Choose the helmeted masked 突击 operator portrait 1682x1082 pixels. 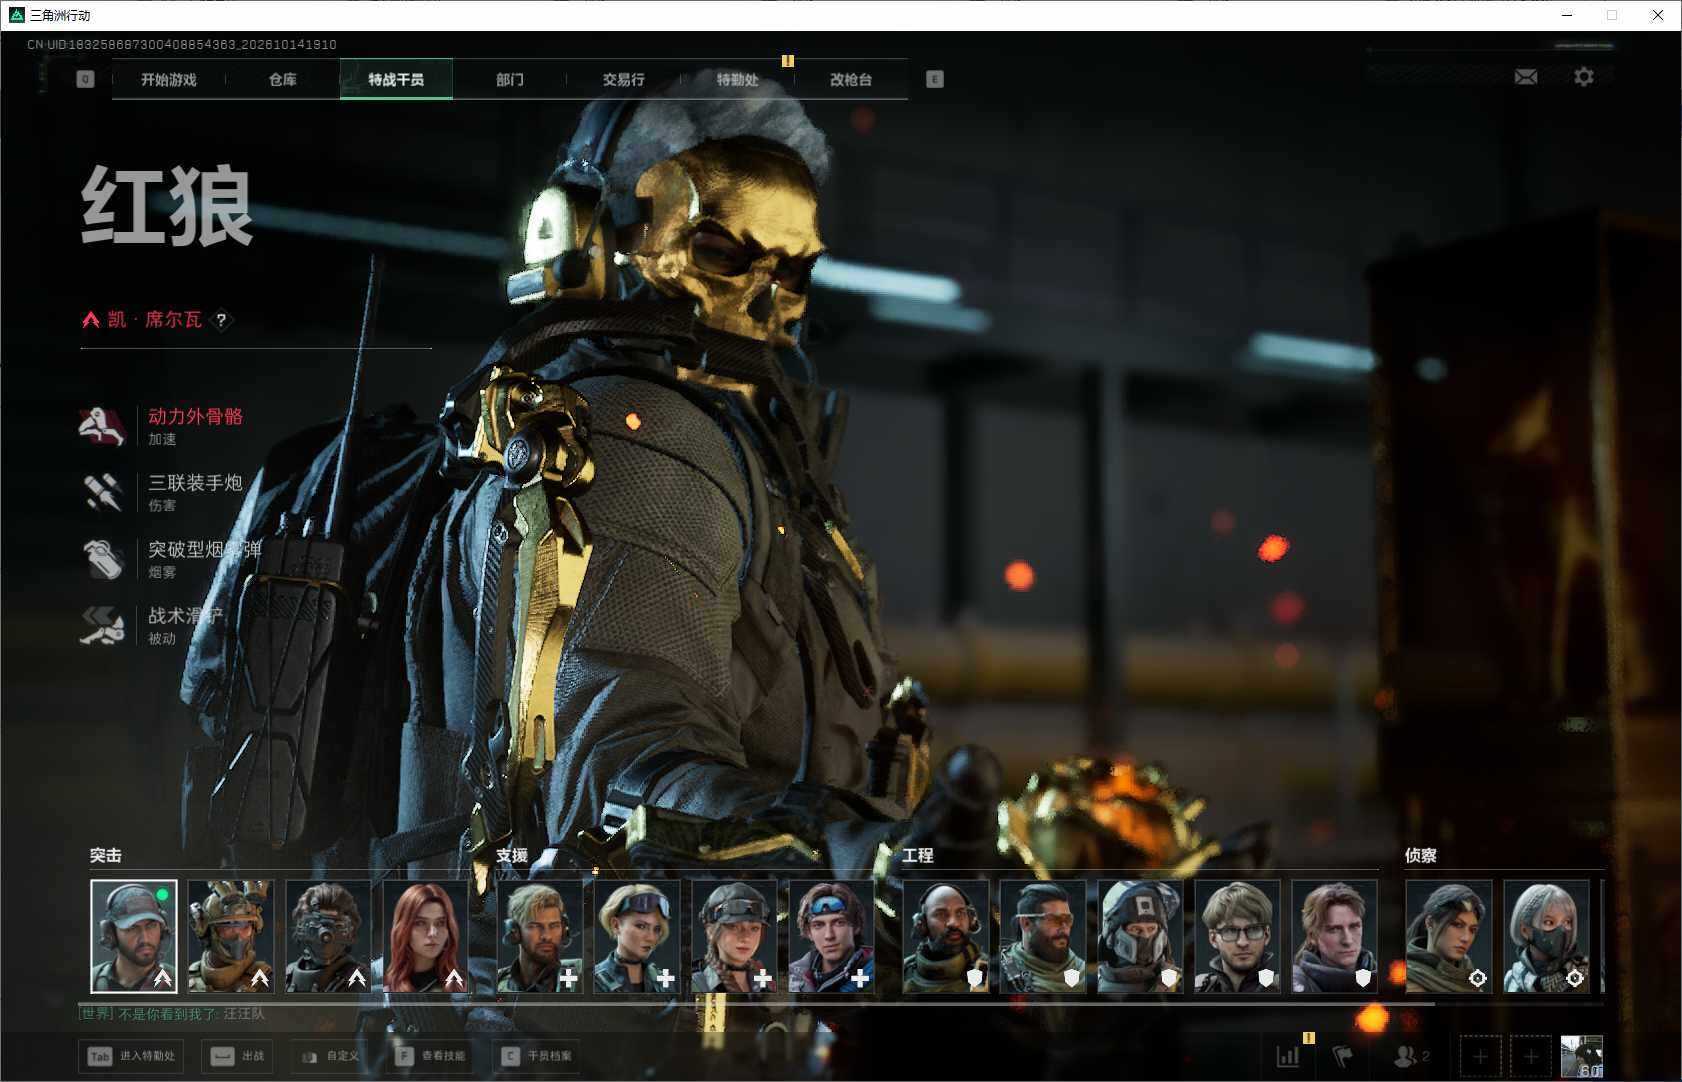(231, 936)
